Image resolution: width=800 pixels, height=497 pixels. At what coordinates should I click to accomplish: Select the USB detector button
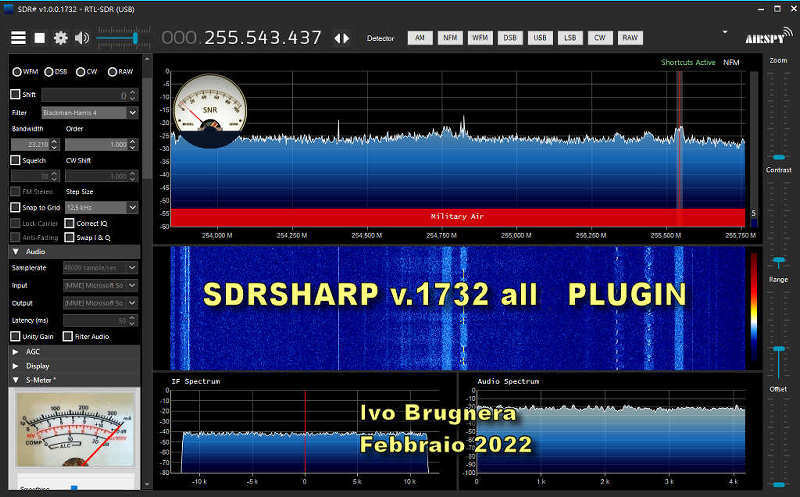click(x=540, y=38)
